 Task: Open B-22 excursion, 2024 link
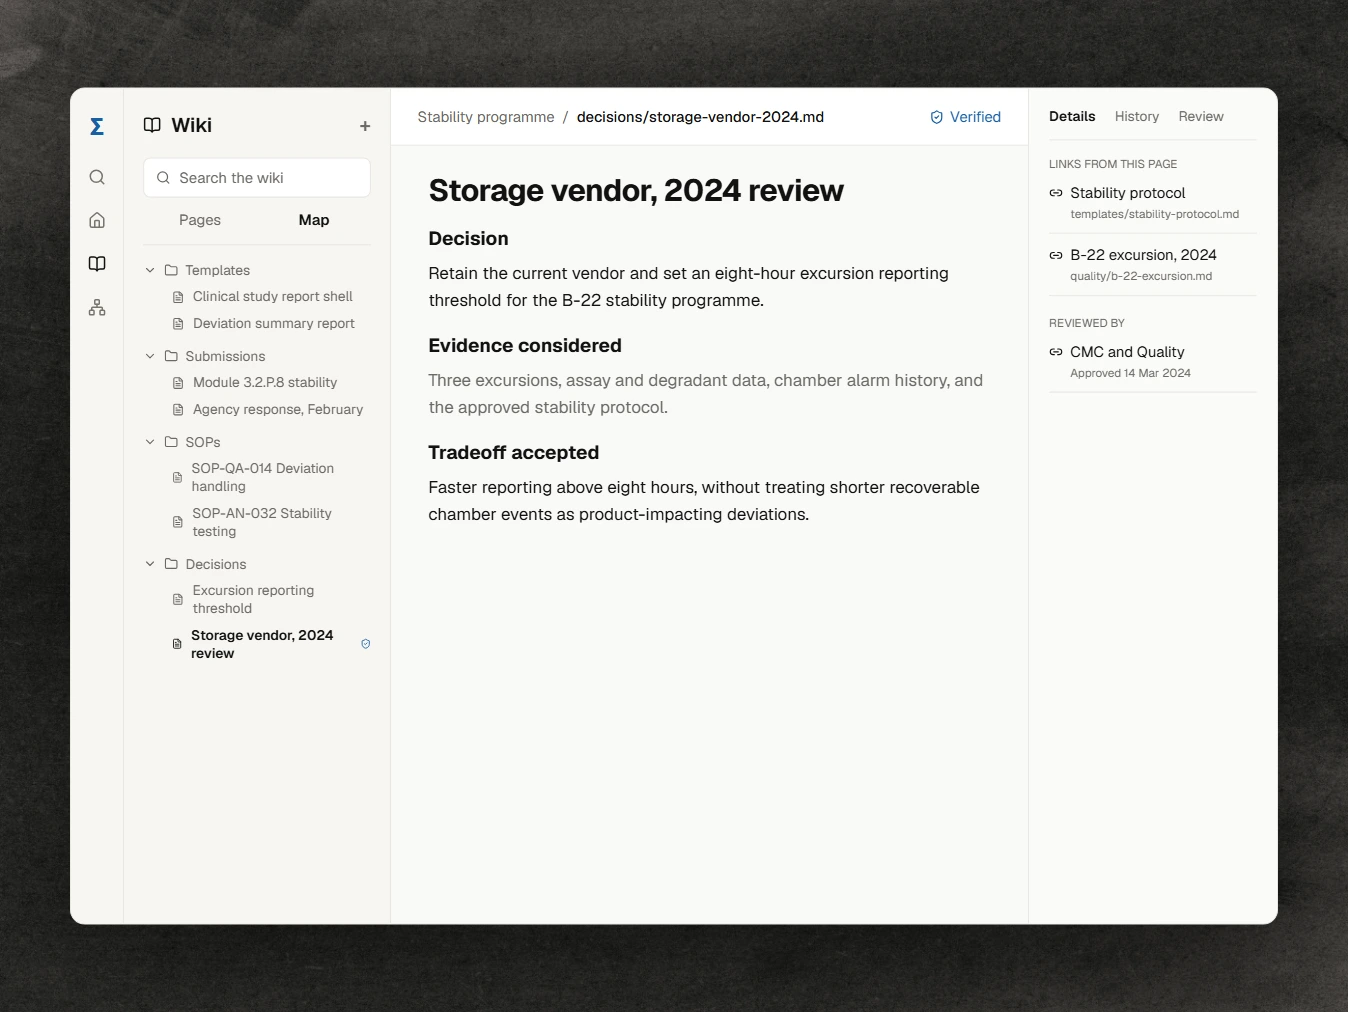pos(1143,255)
